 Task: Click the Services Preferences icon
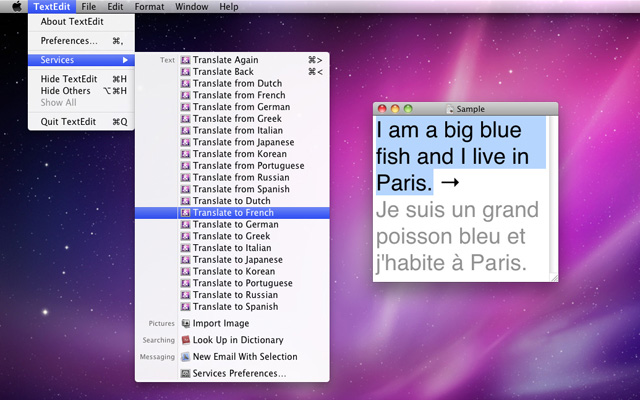tap(185, 373)
